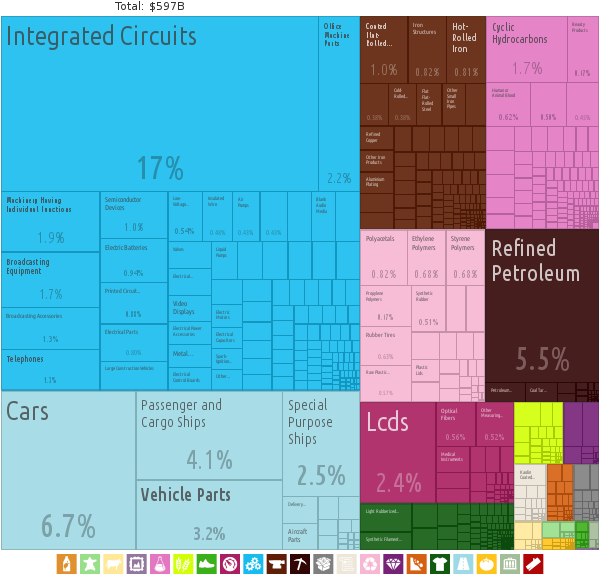Viewport: 600px width, 574px height.
Task: Select the orange Stone and Glass legend icon
Action: coord(417,564)
